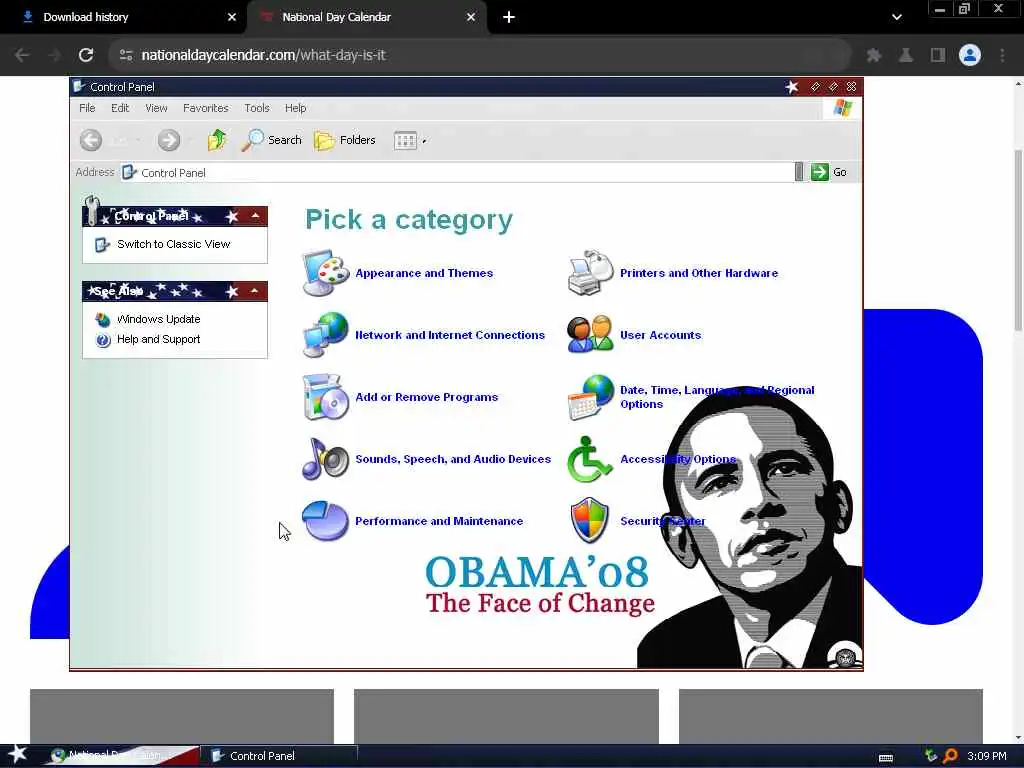1024x768 pixels.
Task: Click the Add or Remove Programs CD icon
Action: 325,396
